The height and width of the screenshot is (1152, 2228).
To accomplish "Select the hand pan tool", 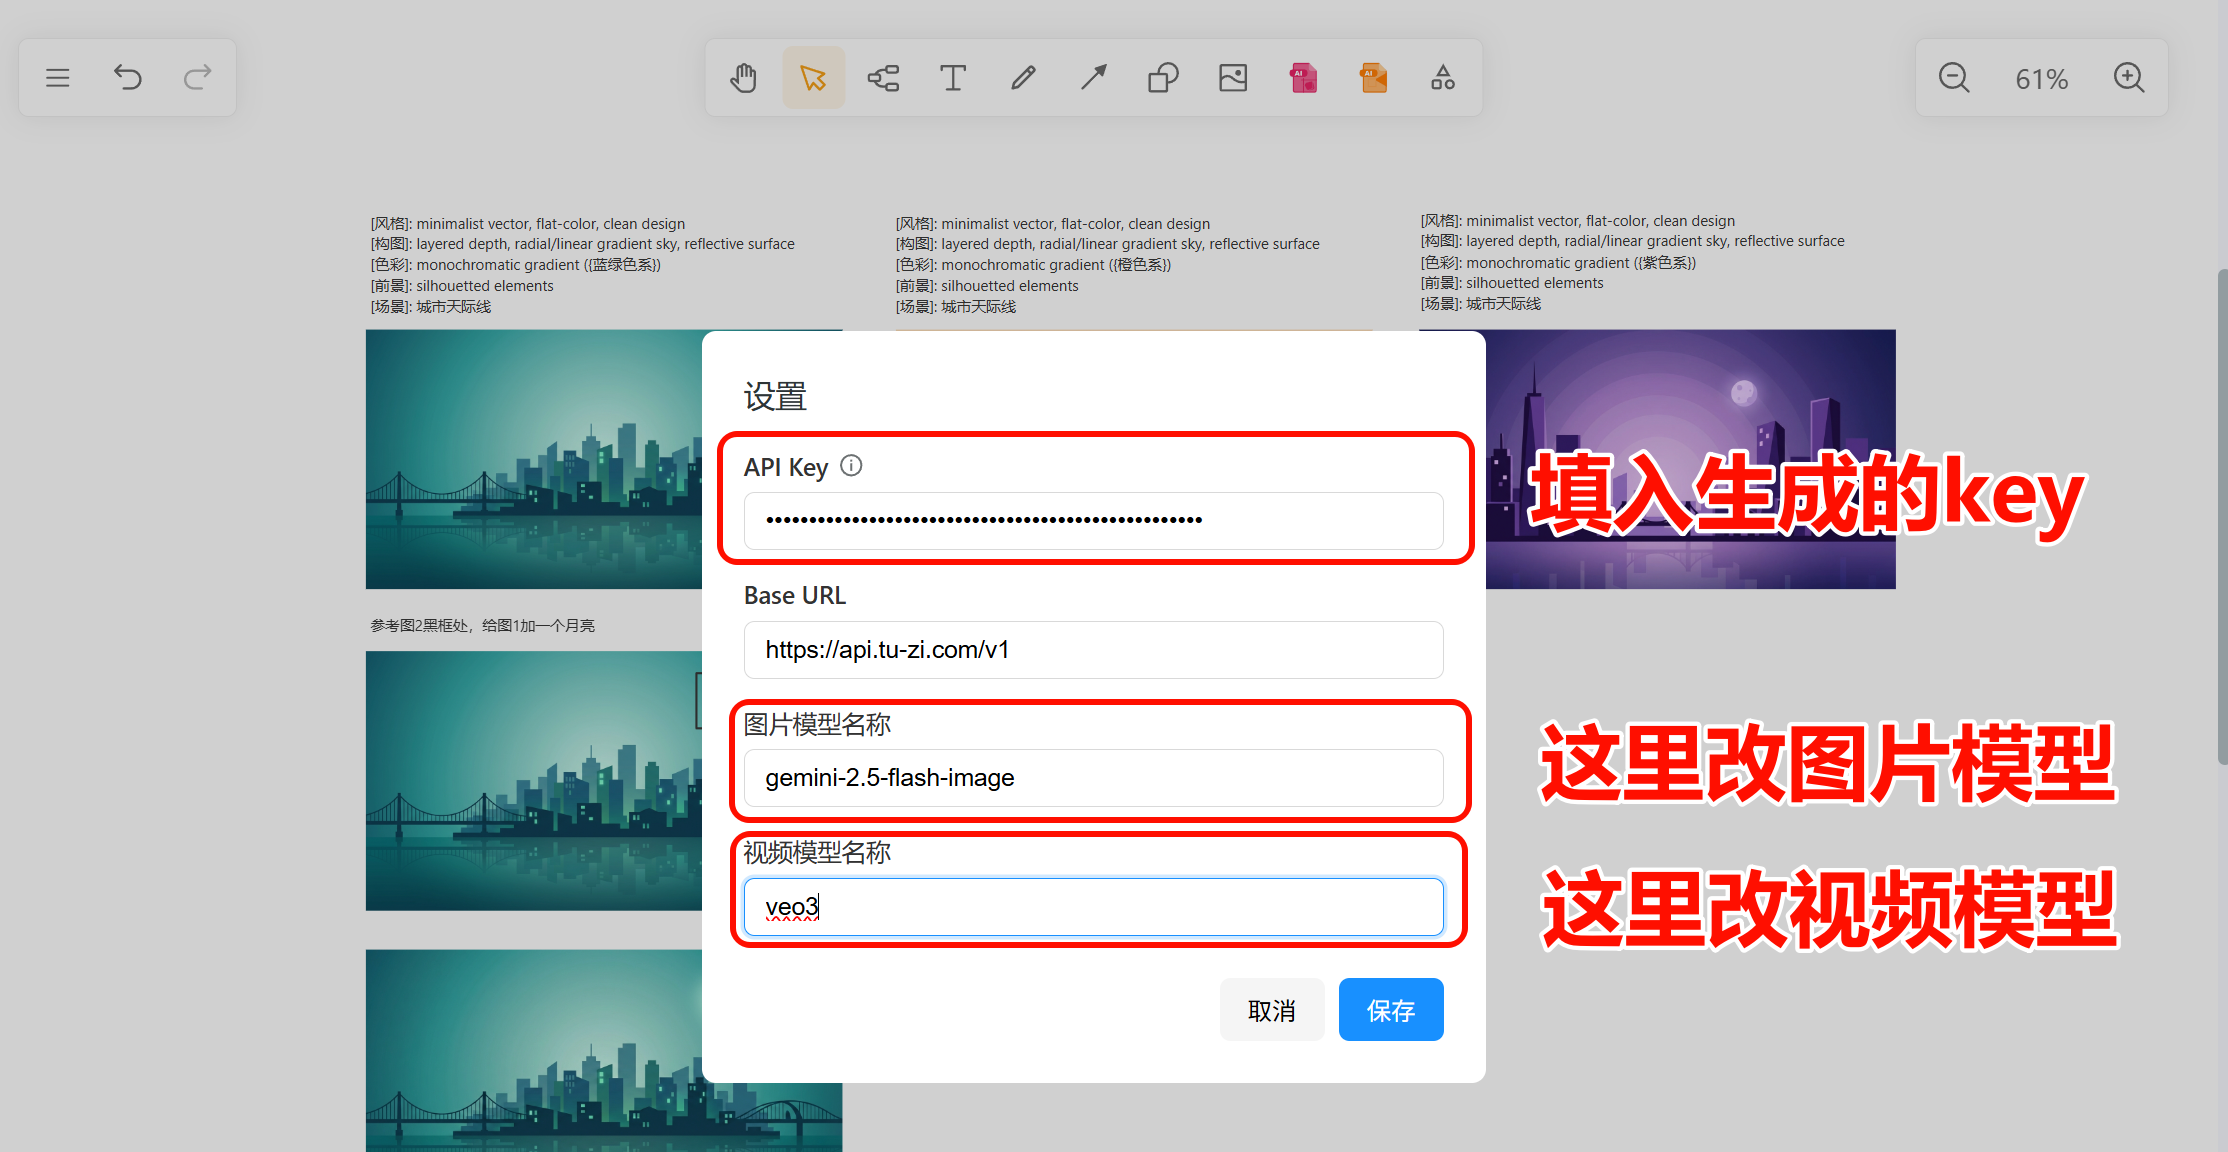I will 743,78.
